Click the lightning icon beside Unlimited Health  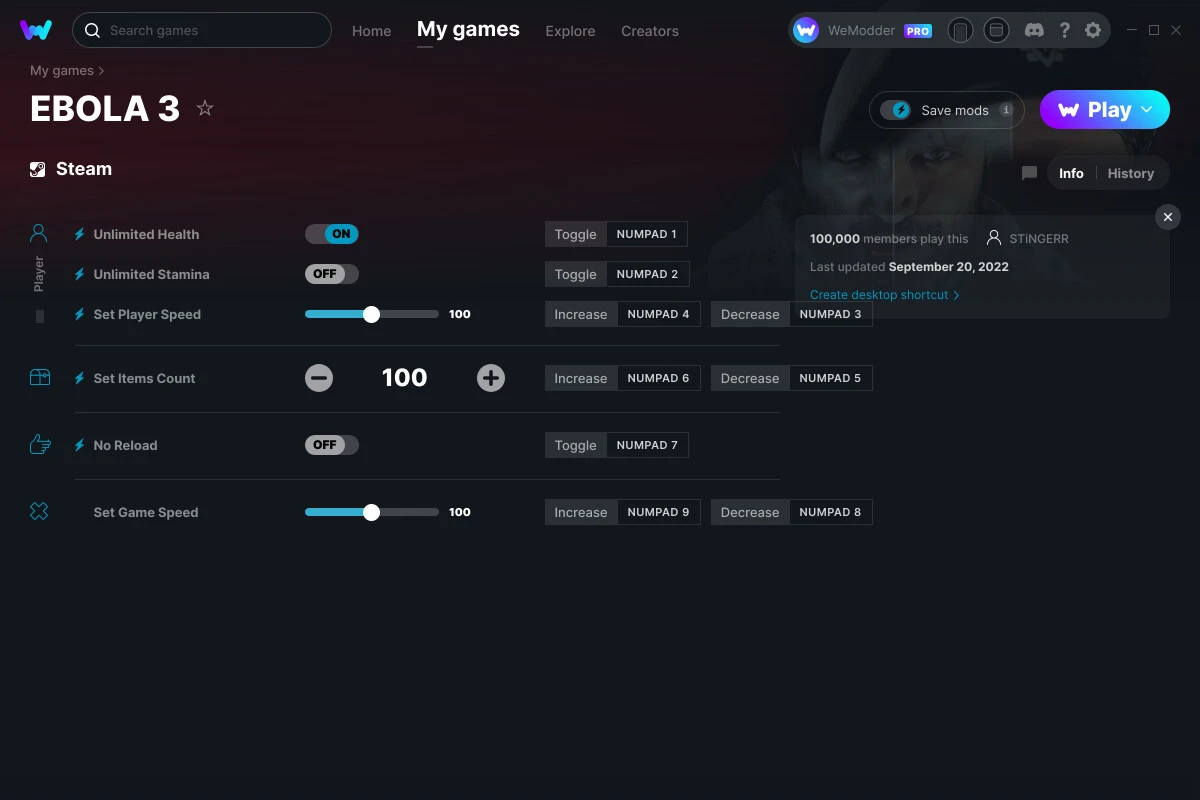tap(79, 234)
